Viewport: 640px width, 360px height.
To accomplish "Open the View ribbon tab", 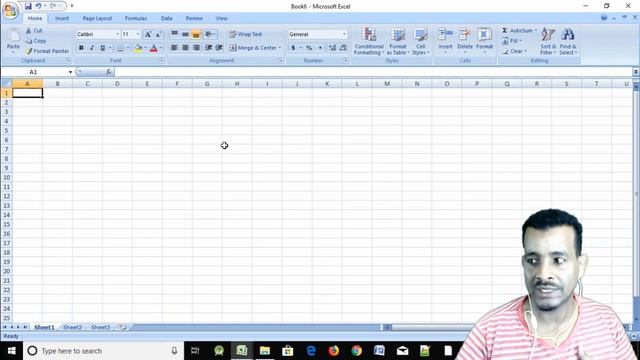I will coord(222,18).
